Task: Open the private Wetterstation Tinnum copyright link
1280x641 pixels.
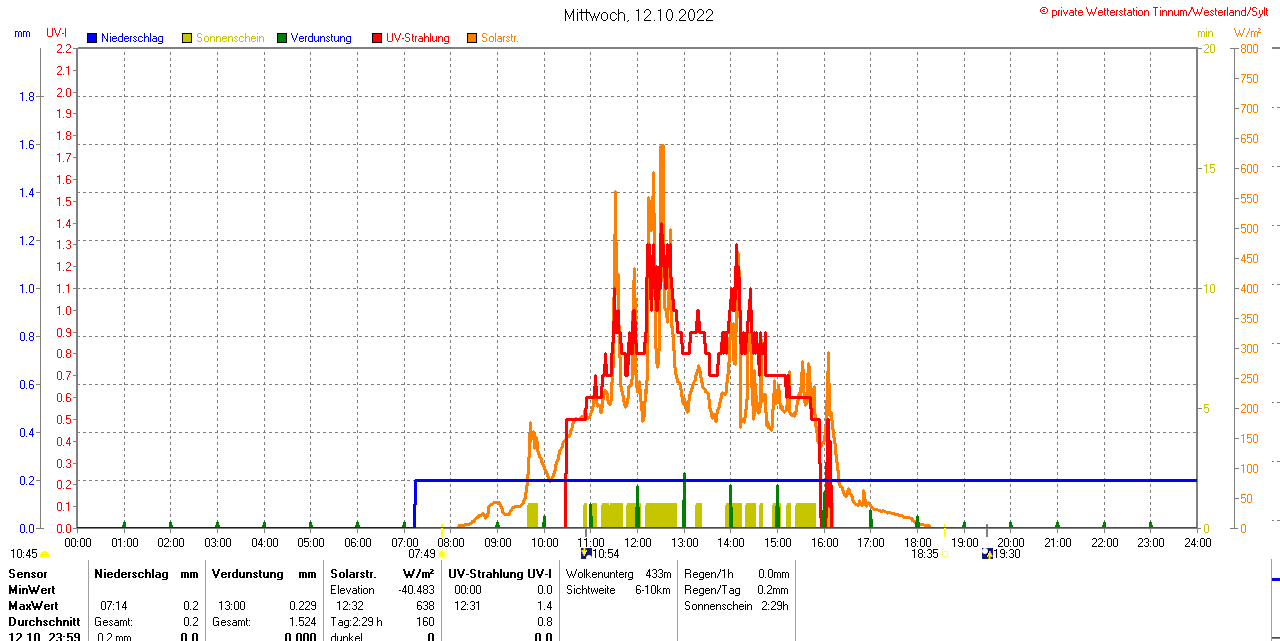Action: pyautogui.click(x=1158, y=12)
